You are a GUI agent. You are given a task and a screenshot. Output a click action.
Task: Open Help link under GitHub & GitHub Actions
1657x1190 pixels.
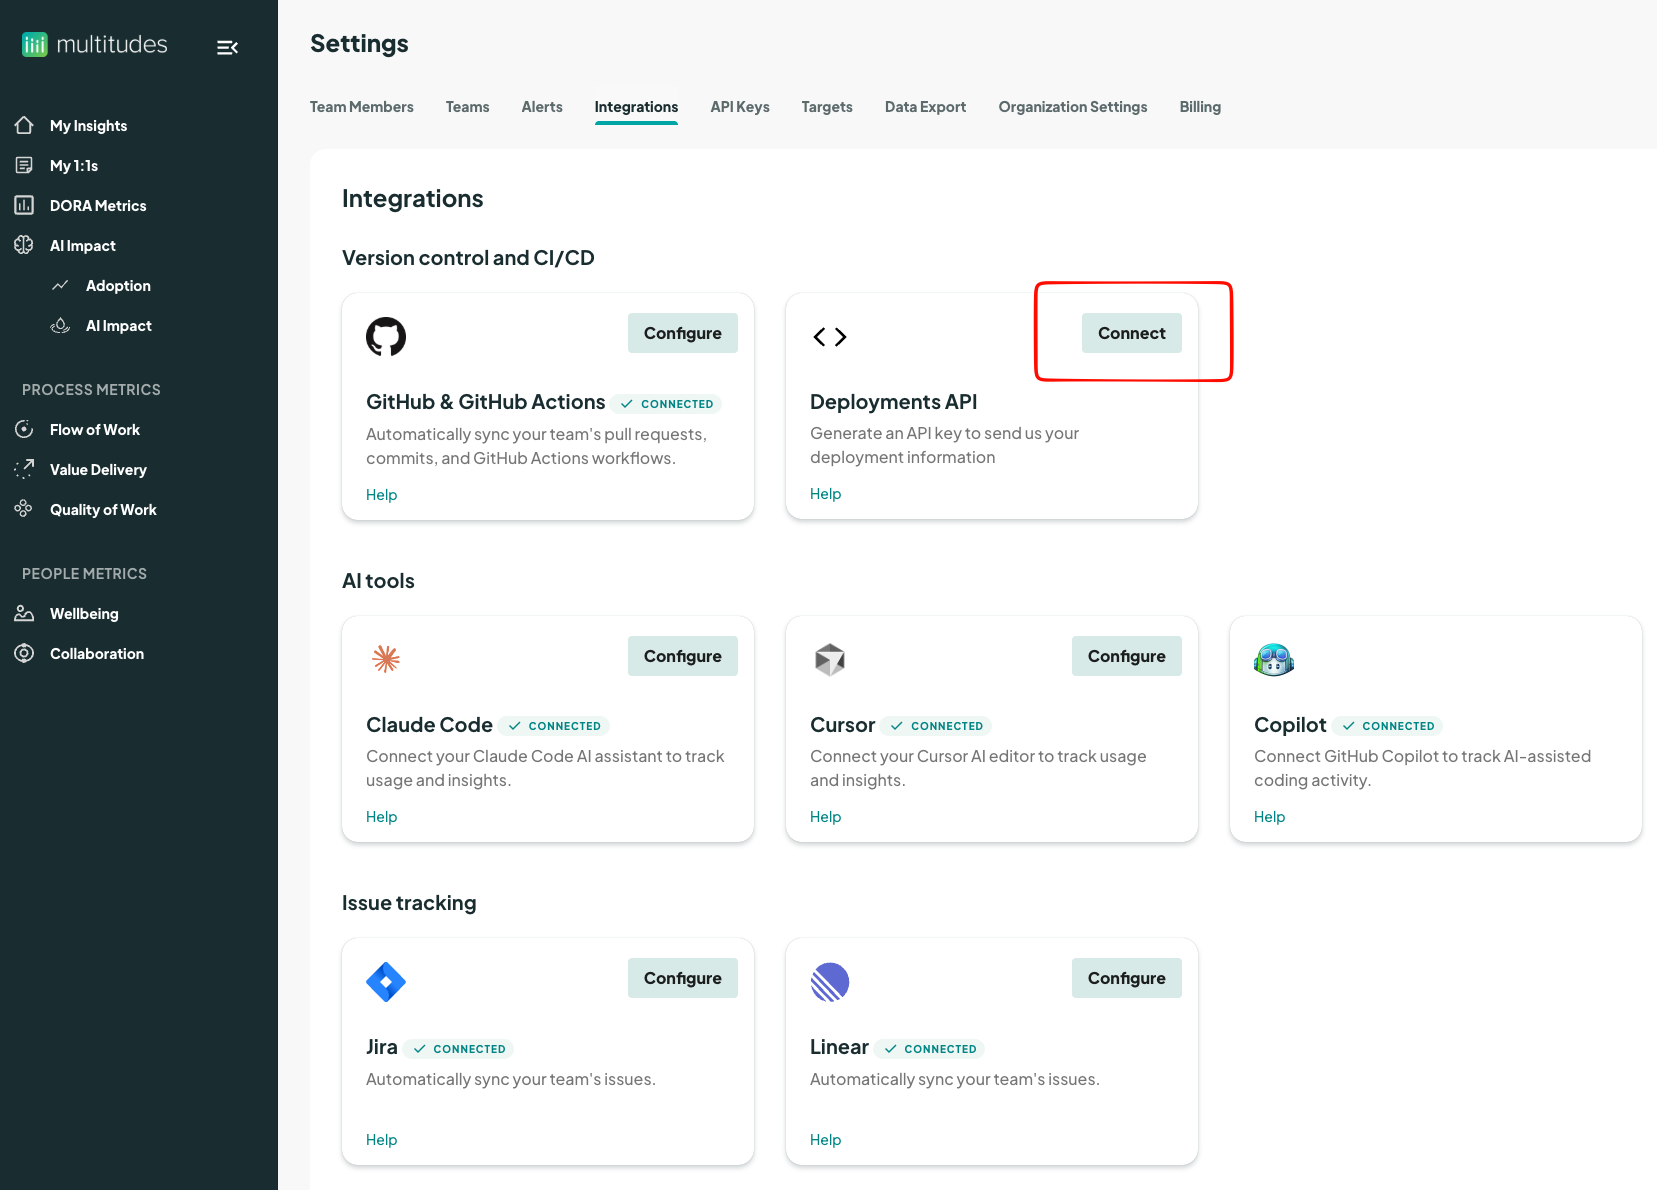point(381,495)
